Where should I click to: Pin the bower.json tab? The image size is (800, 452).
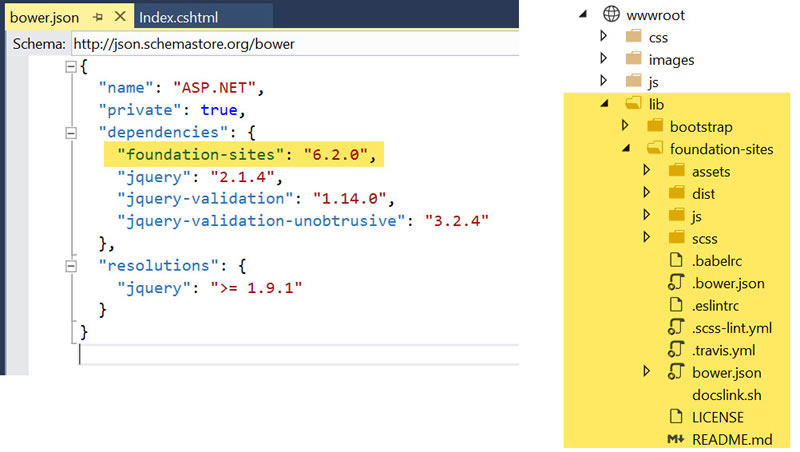point(98,17)
